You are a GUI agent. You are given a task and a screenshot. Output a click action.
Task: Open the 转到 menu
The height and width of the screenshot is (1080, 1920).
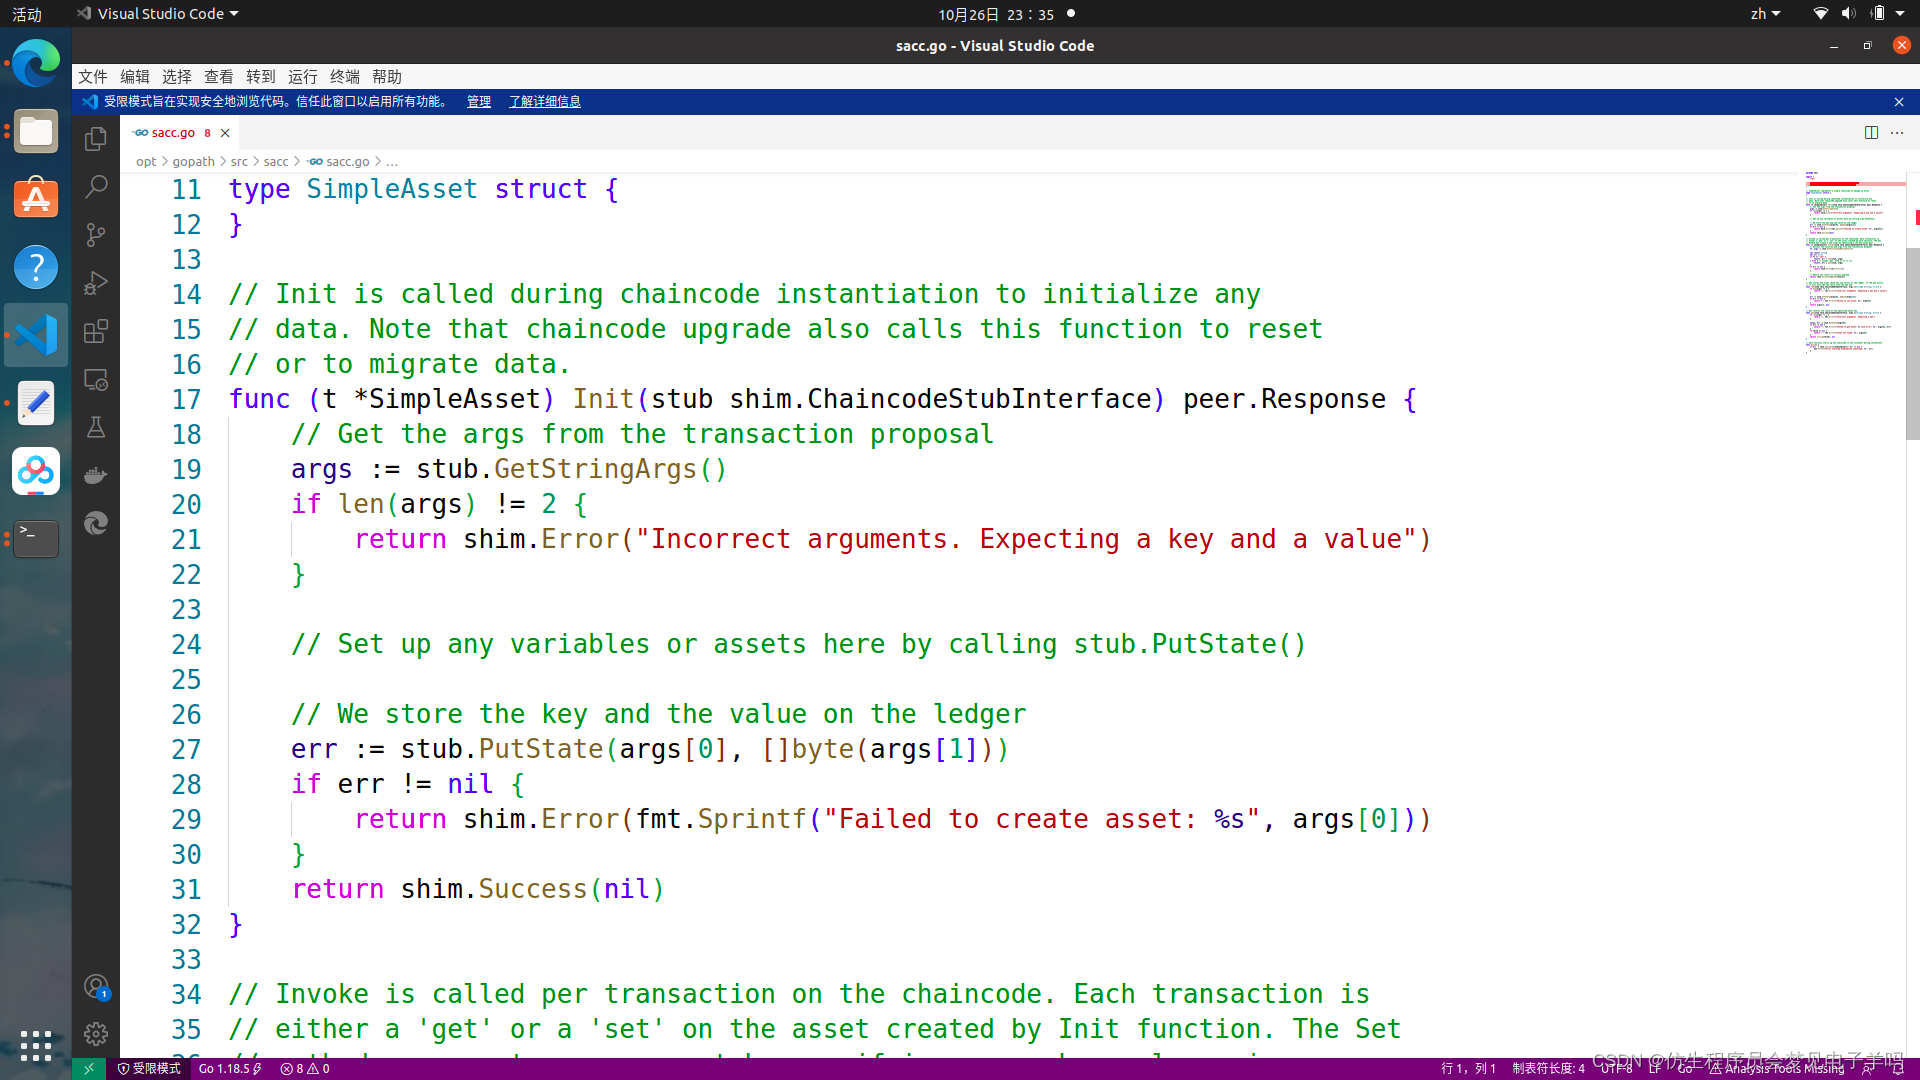pos(261,77)
